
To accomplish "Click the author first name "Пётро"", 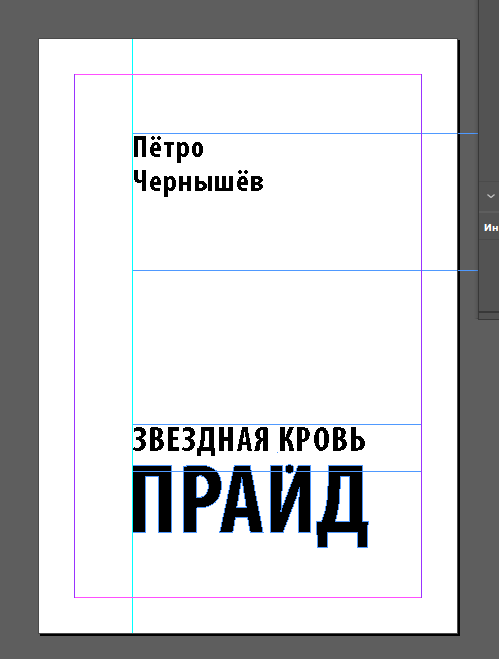I will pos(168,148).
